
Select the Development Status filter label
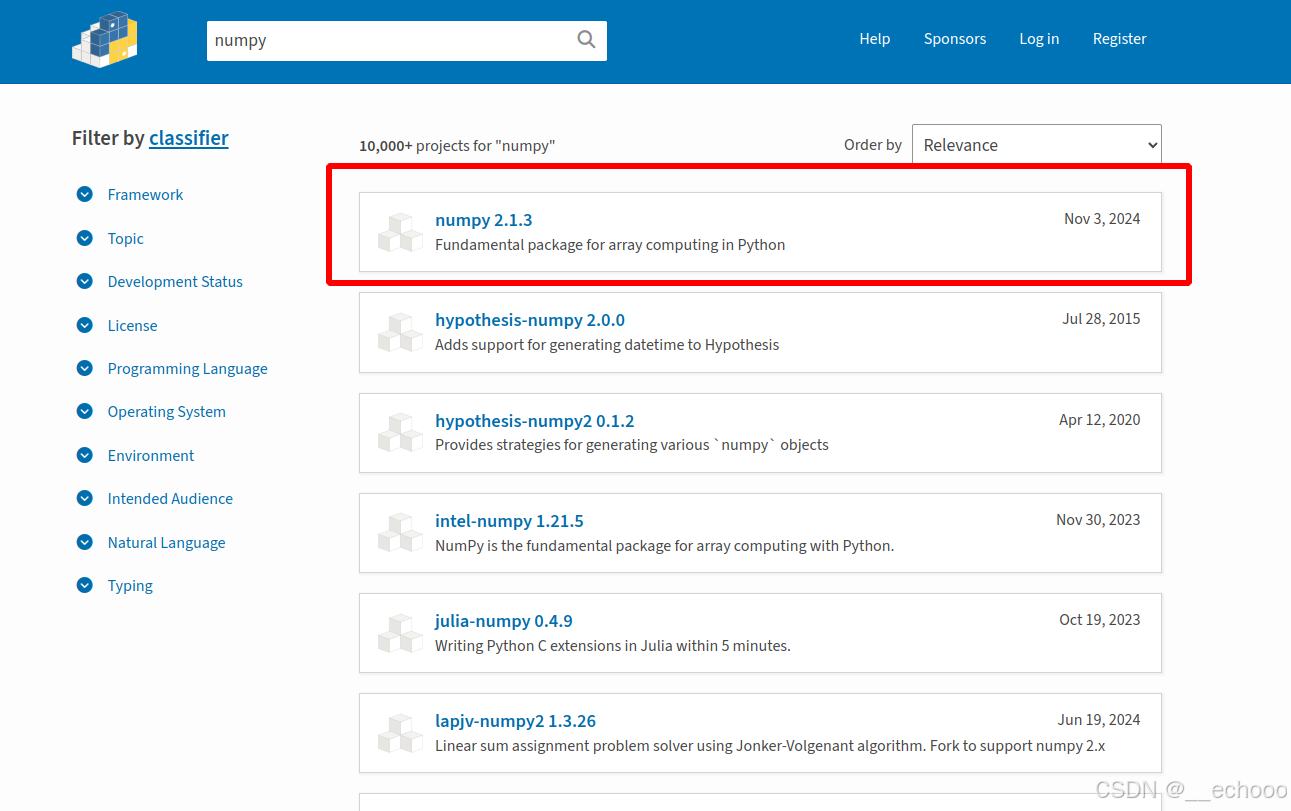175,282
